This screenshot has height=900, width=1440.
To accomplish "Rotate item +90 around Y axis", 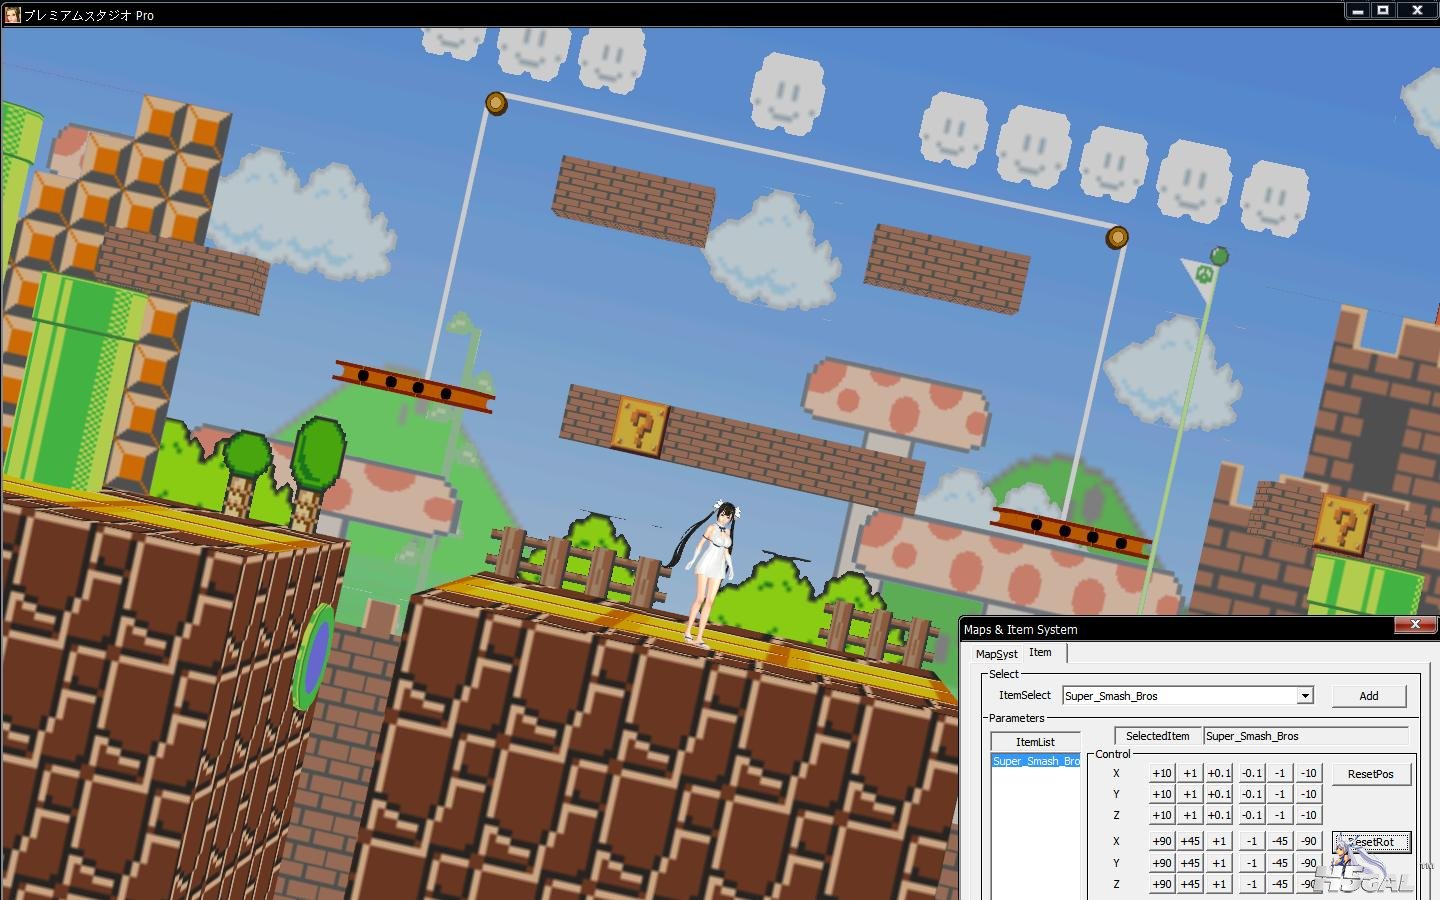I will (x=1161, y=863).
